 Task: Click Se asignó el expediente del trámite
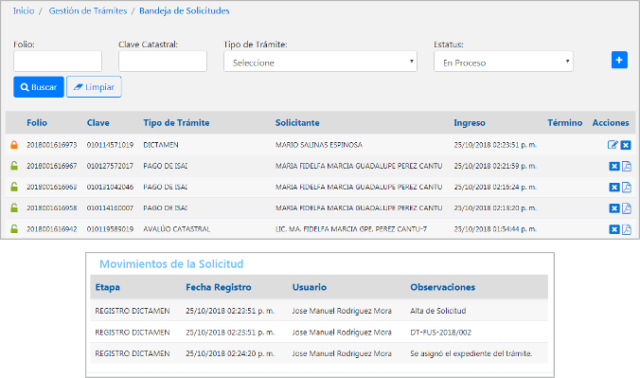tap(471, 354)
